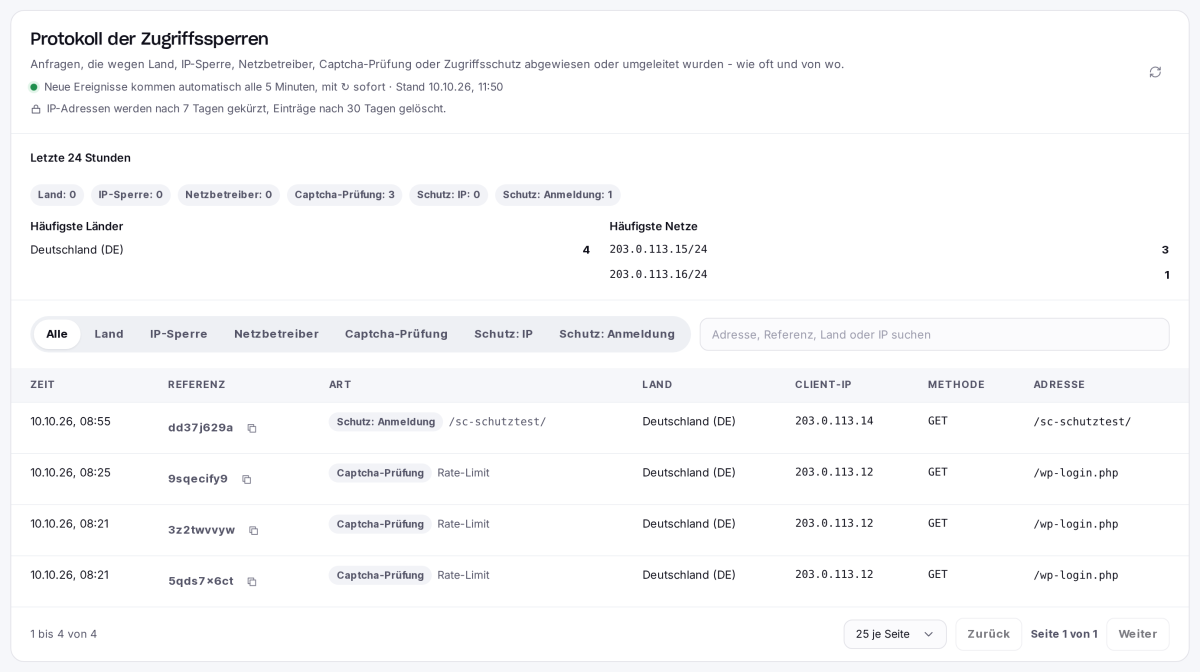Screen dimensions: 1200x672
Task: Click the copy icon in the 08:21 row below 3z2twvvyw
Action: coord(252,581)
